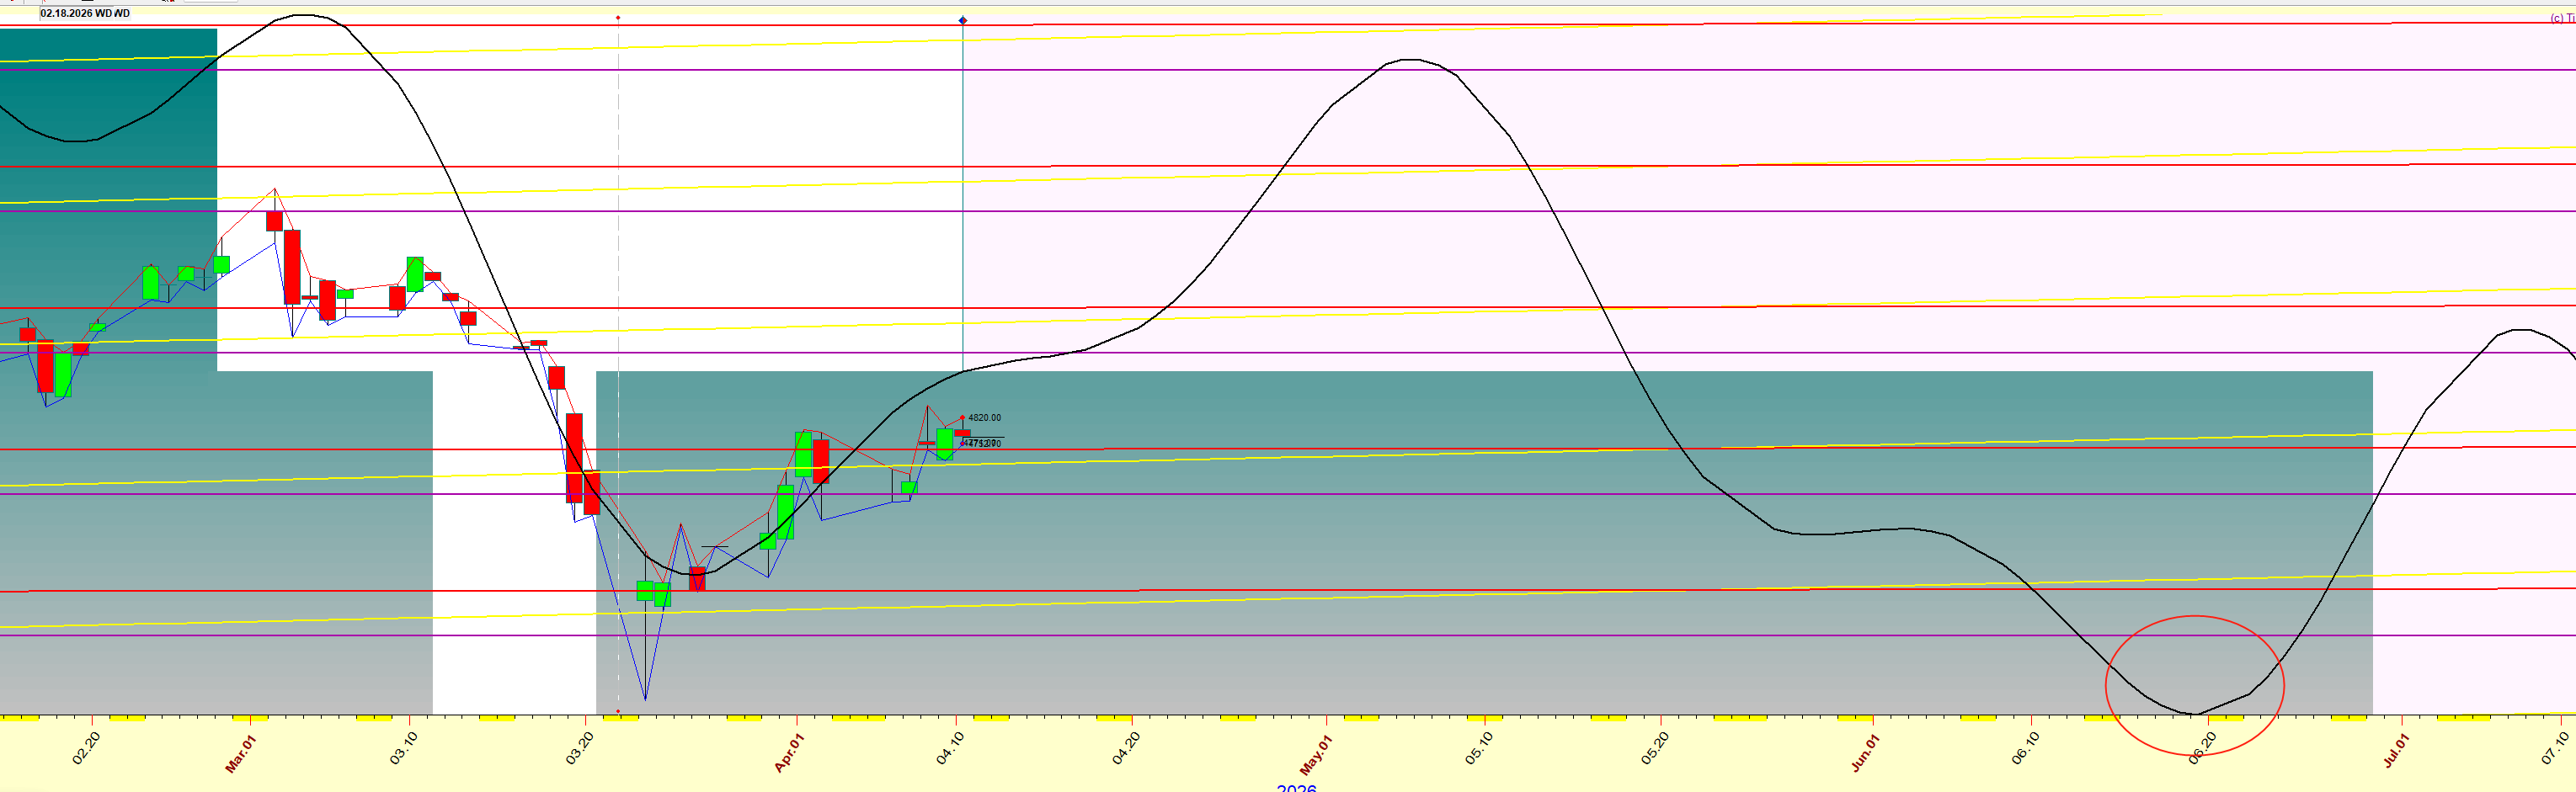Click the Jul.01 date on the time axis
2576x792 pixels.
2395,752
